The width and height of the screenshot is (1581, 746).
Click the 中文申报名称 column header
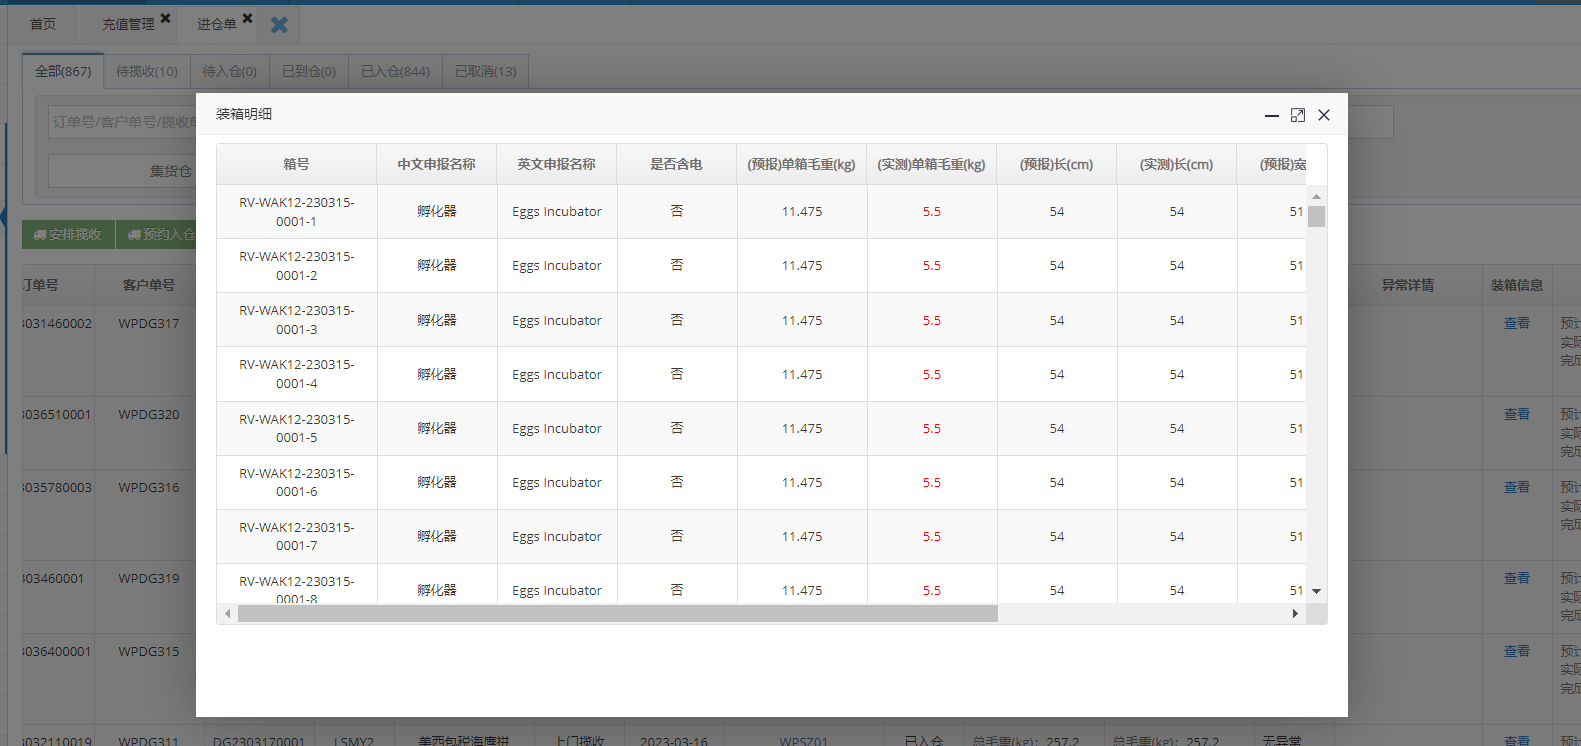(437, 164)
